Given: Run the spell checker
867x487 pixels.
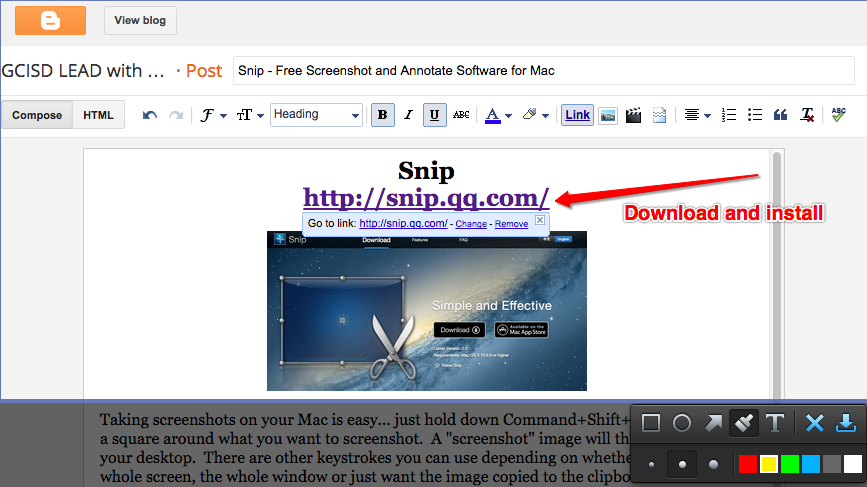Looking at the screenshot, I should (838, 115).
